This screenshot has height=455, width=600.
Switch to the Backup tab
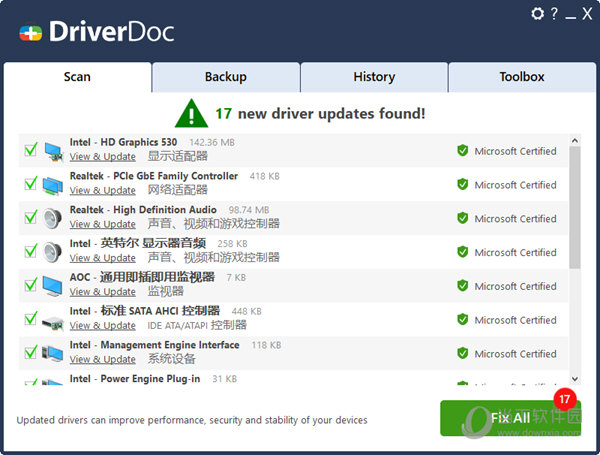coord(226,77)
